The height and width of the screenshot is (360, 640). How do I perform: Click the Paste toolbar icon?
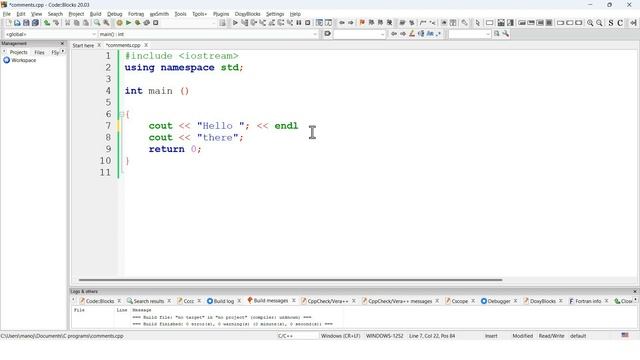pyautogui.click(x=85, y=23)
